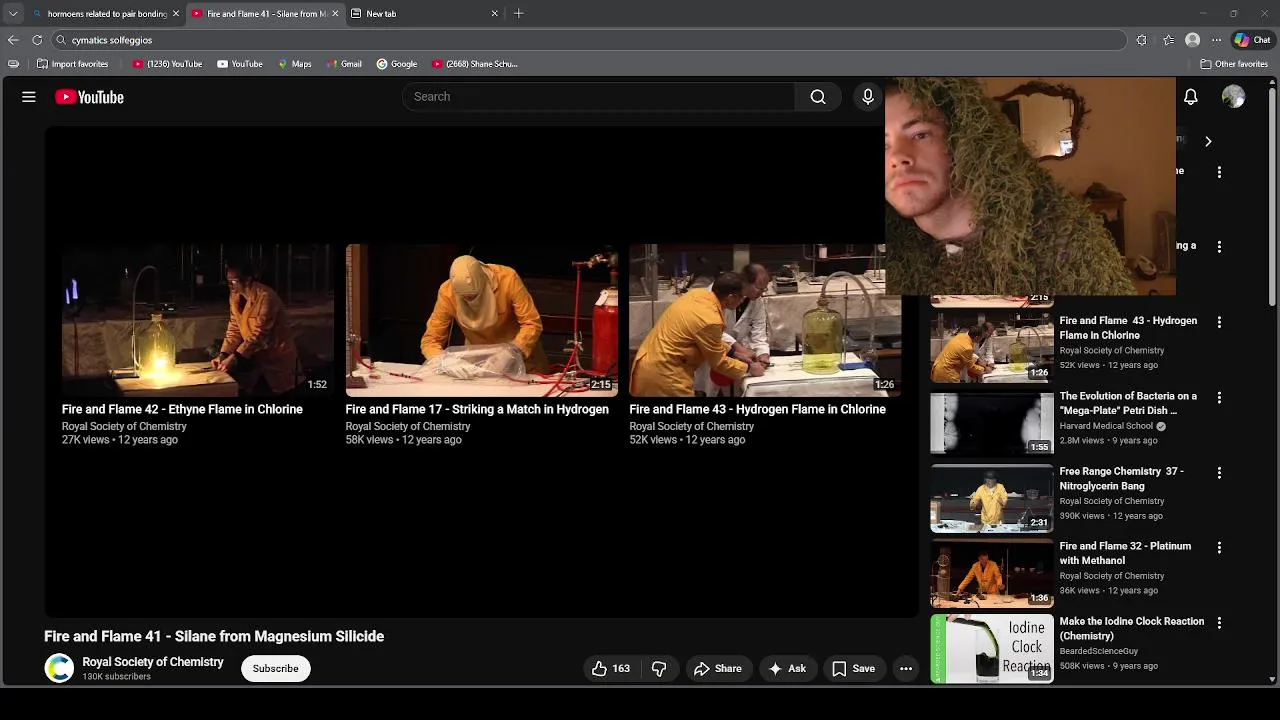Close the New tab tab

pos(494,14)
